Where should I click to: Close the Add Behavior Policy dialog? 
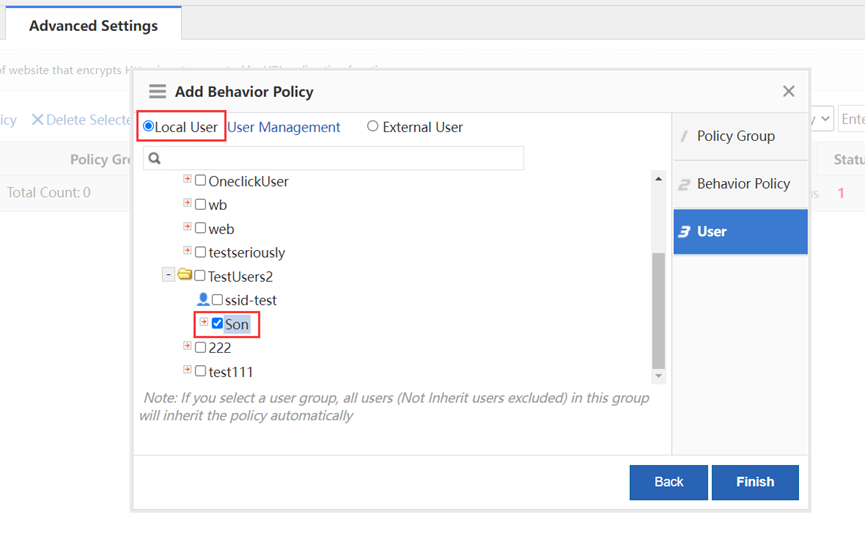[788, 91]
